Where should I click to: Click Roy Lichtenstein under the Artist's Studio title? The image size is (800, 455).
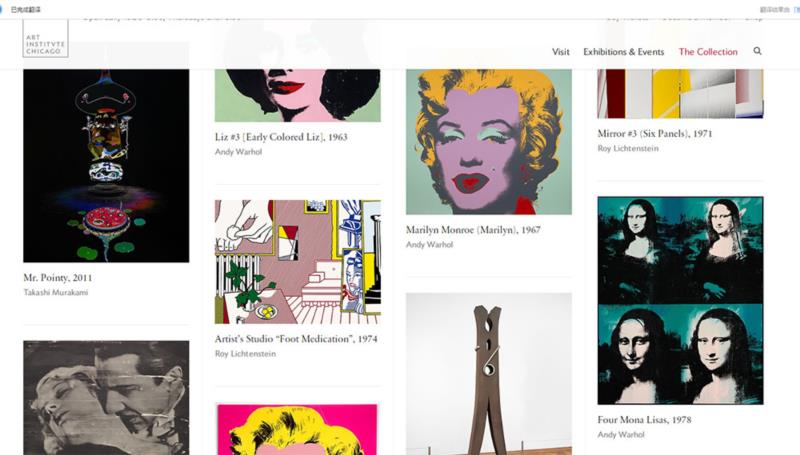pos(245,353)
